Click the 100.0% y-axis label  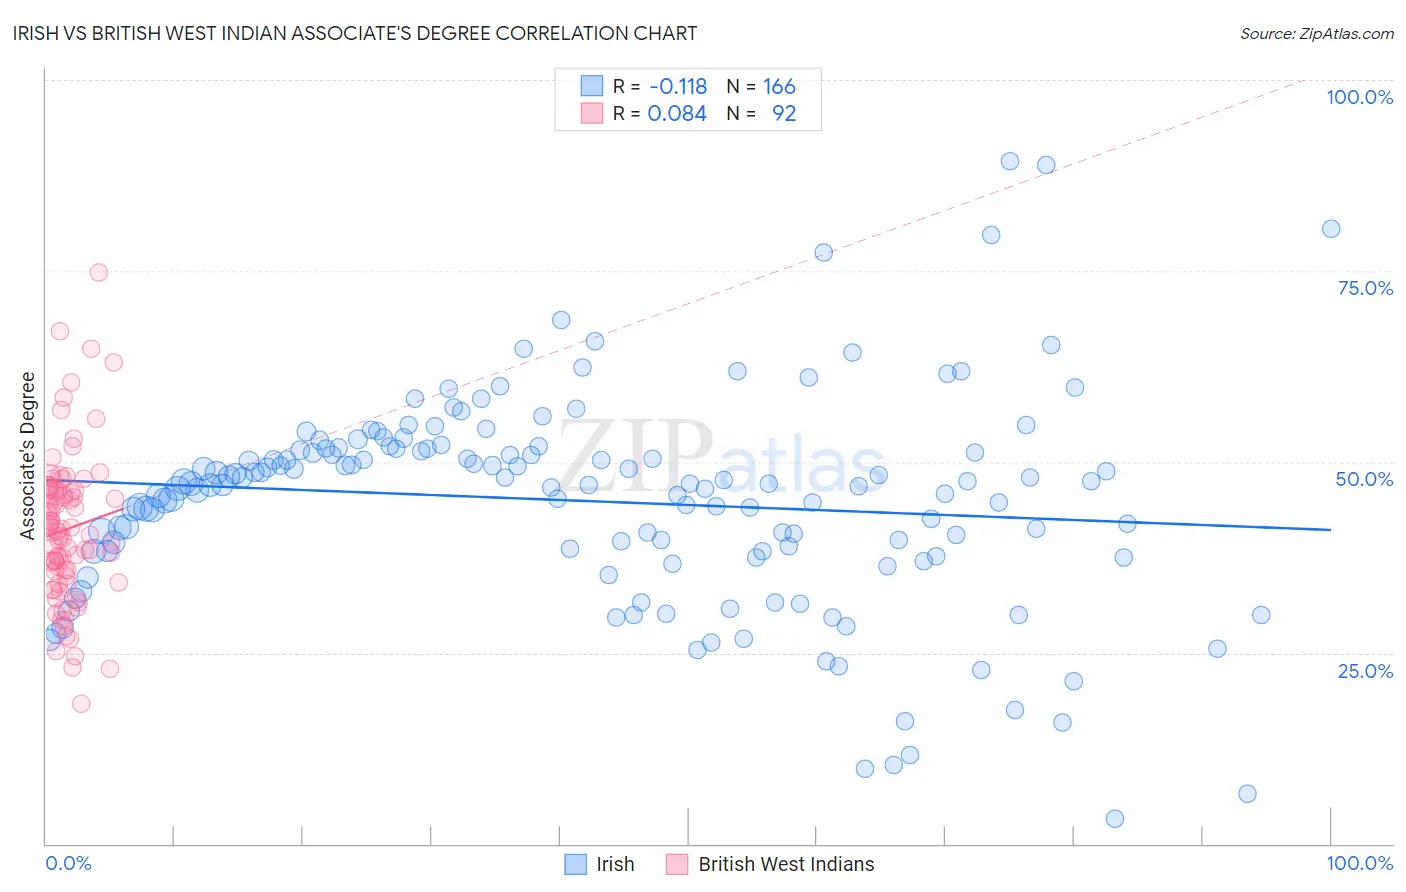click(1360, 97)
